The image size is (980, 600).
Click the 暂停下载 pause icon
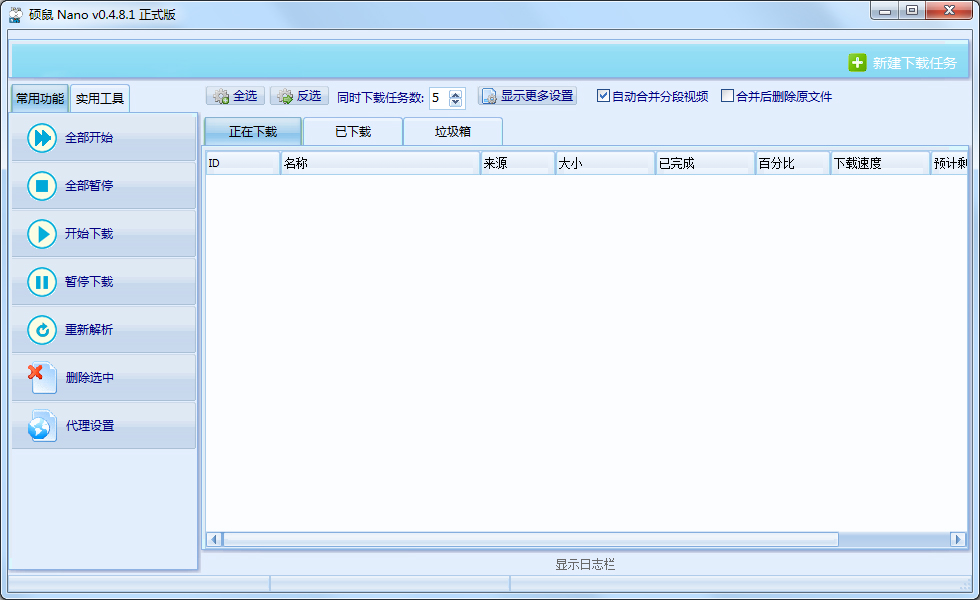pyautogui.click(x=40, y=282)
